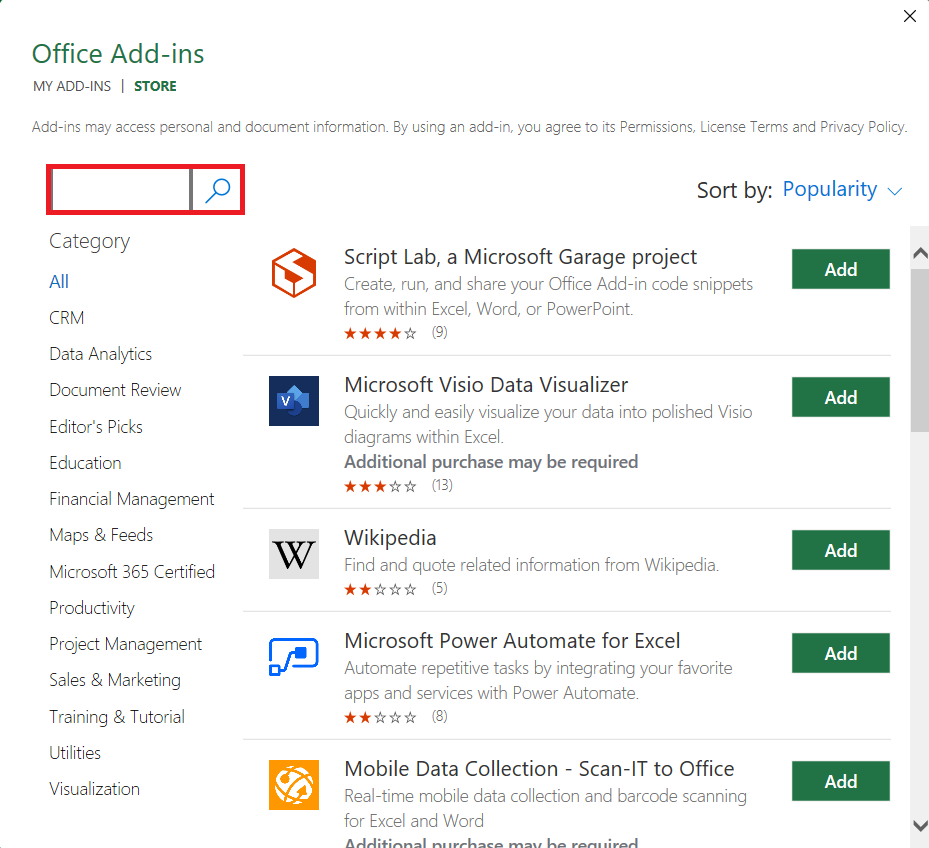
Task: Filter by Productivity category
Action: [92, 608]
